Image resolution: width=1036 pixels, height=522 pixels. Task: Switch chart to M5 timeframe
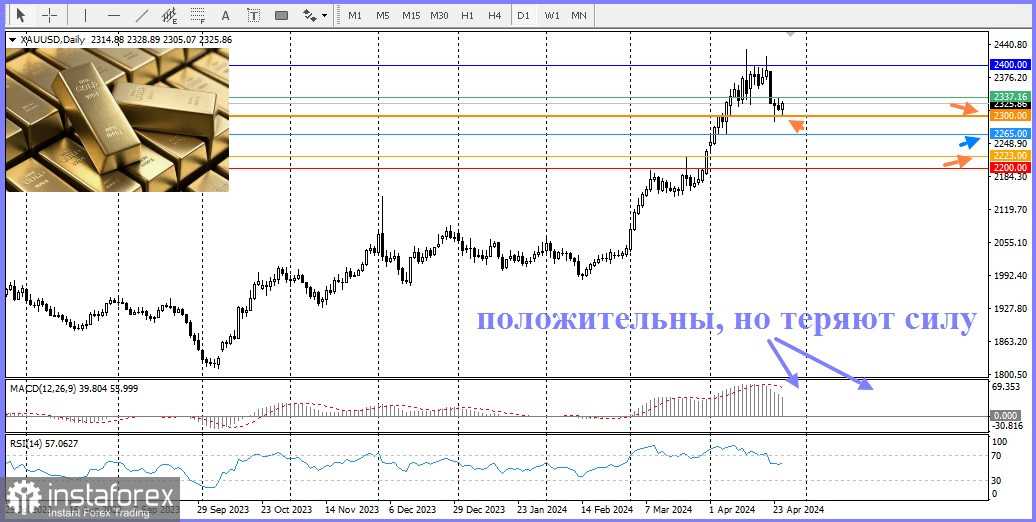tap(383, 15)
